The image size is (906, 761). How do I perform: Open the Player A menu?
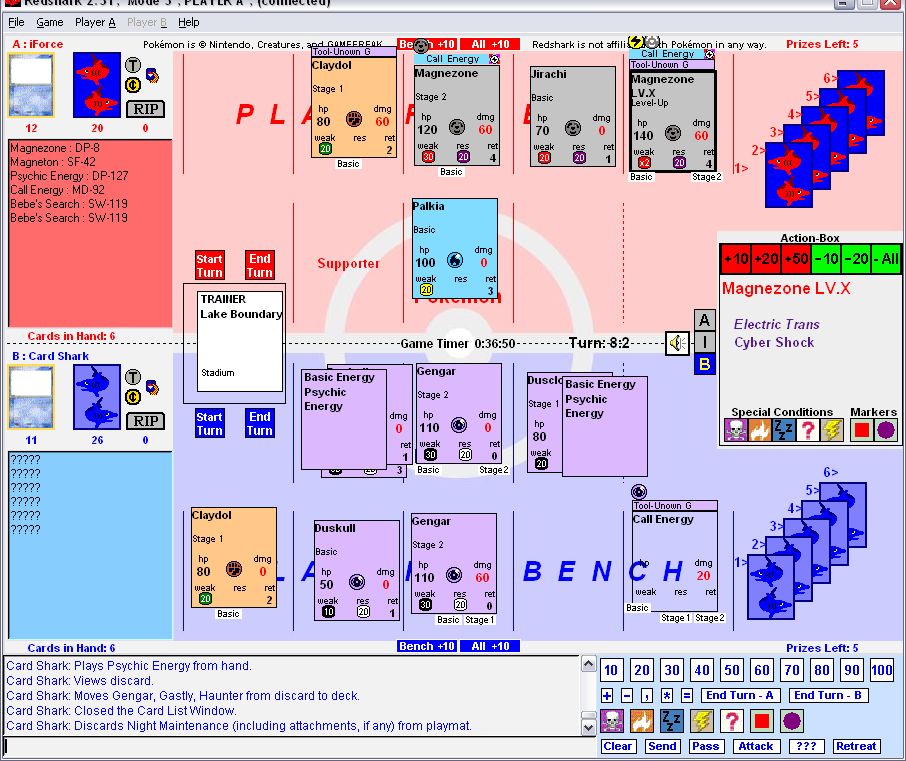click(x=95, y=23)
